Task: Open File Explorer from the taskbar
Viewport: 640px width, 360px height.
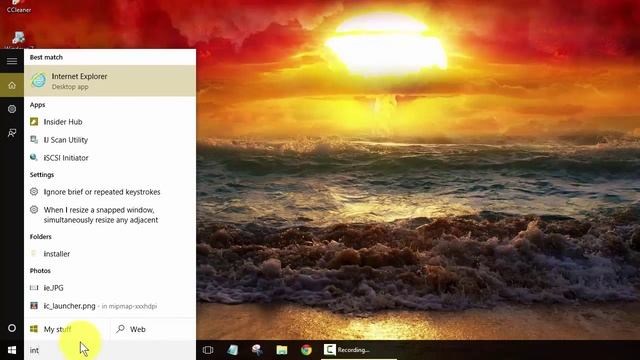Action: [x=282, y=350]
